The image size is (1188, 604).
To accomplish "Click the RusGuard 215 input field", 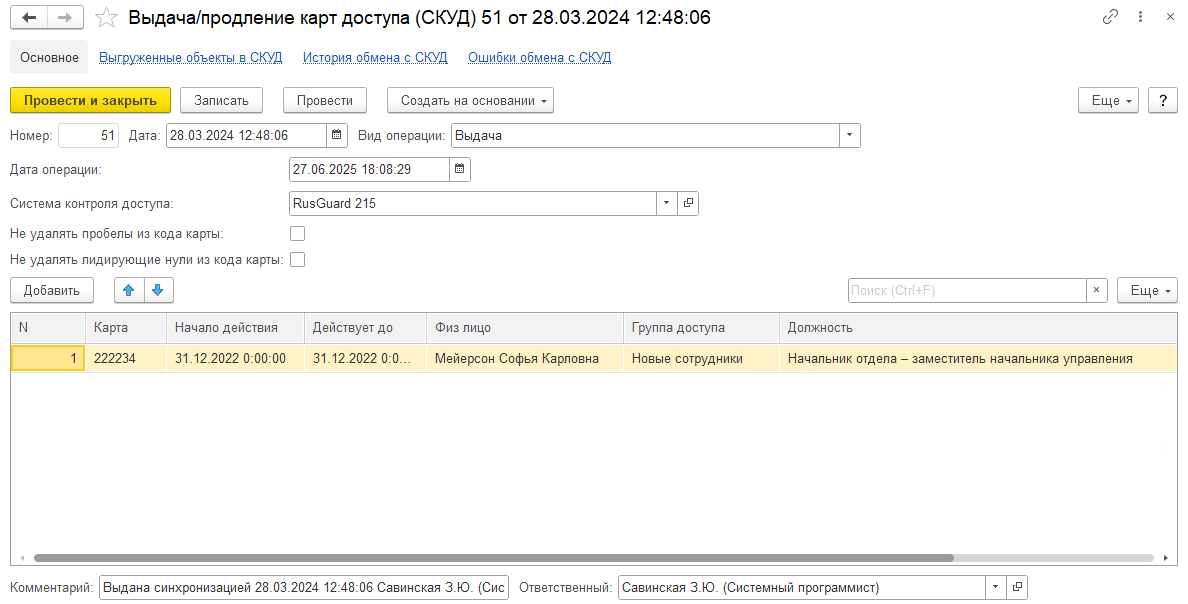I will coord(473,203).
